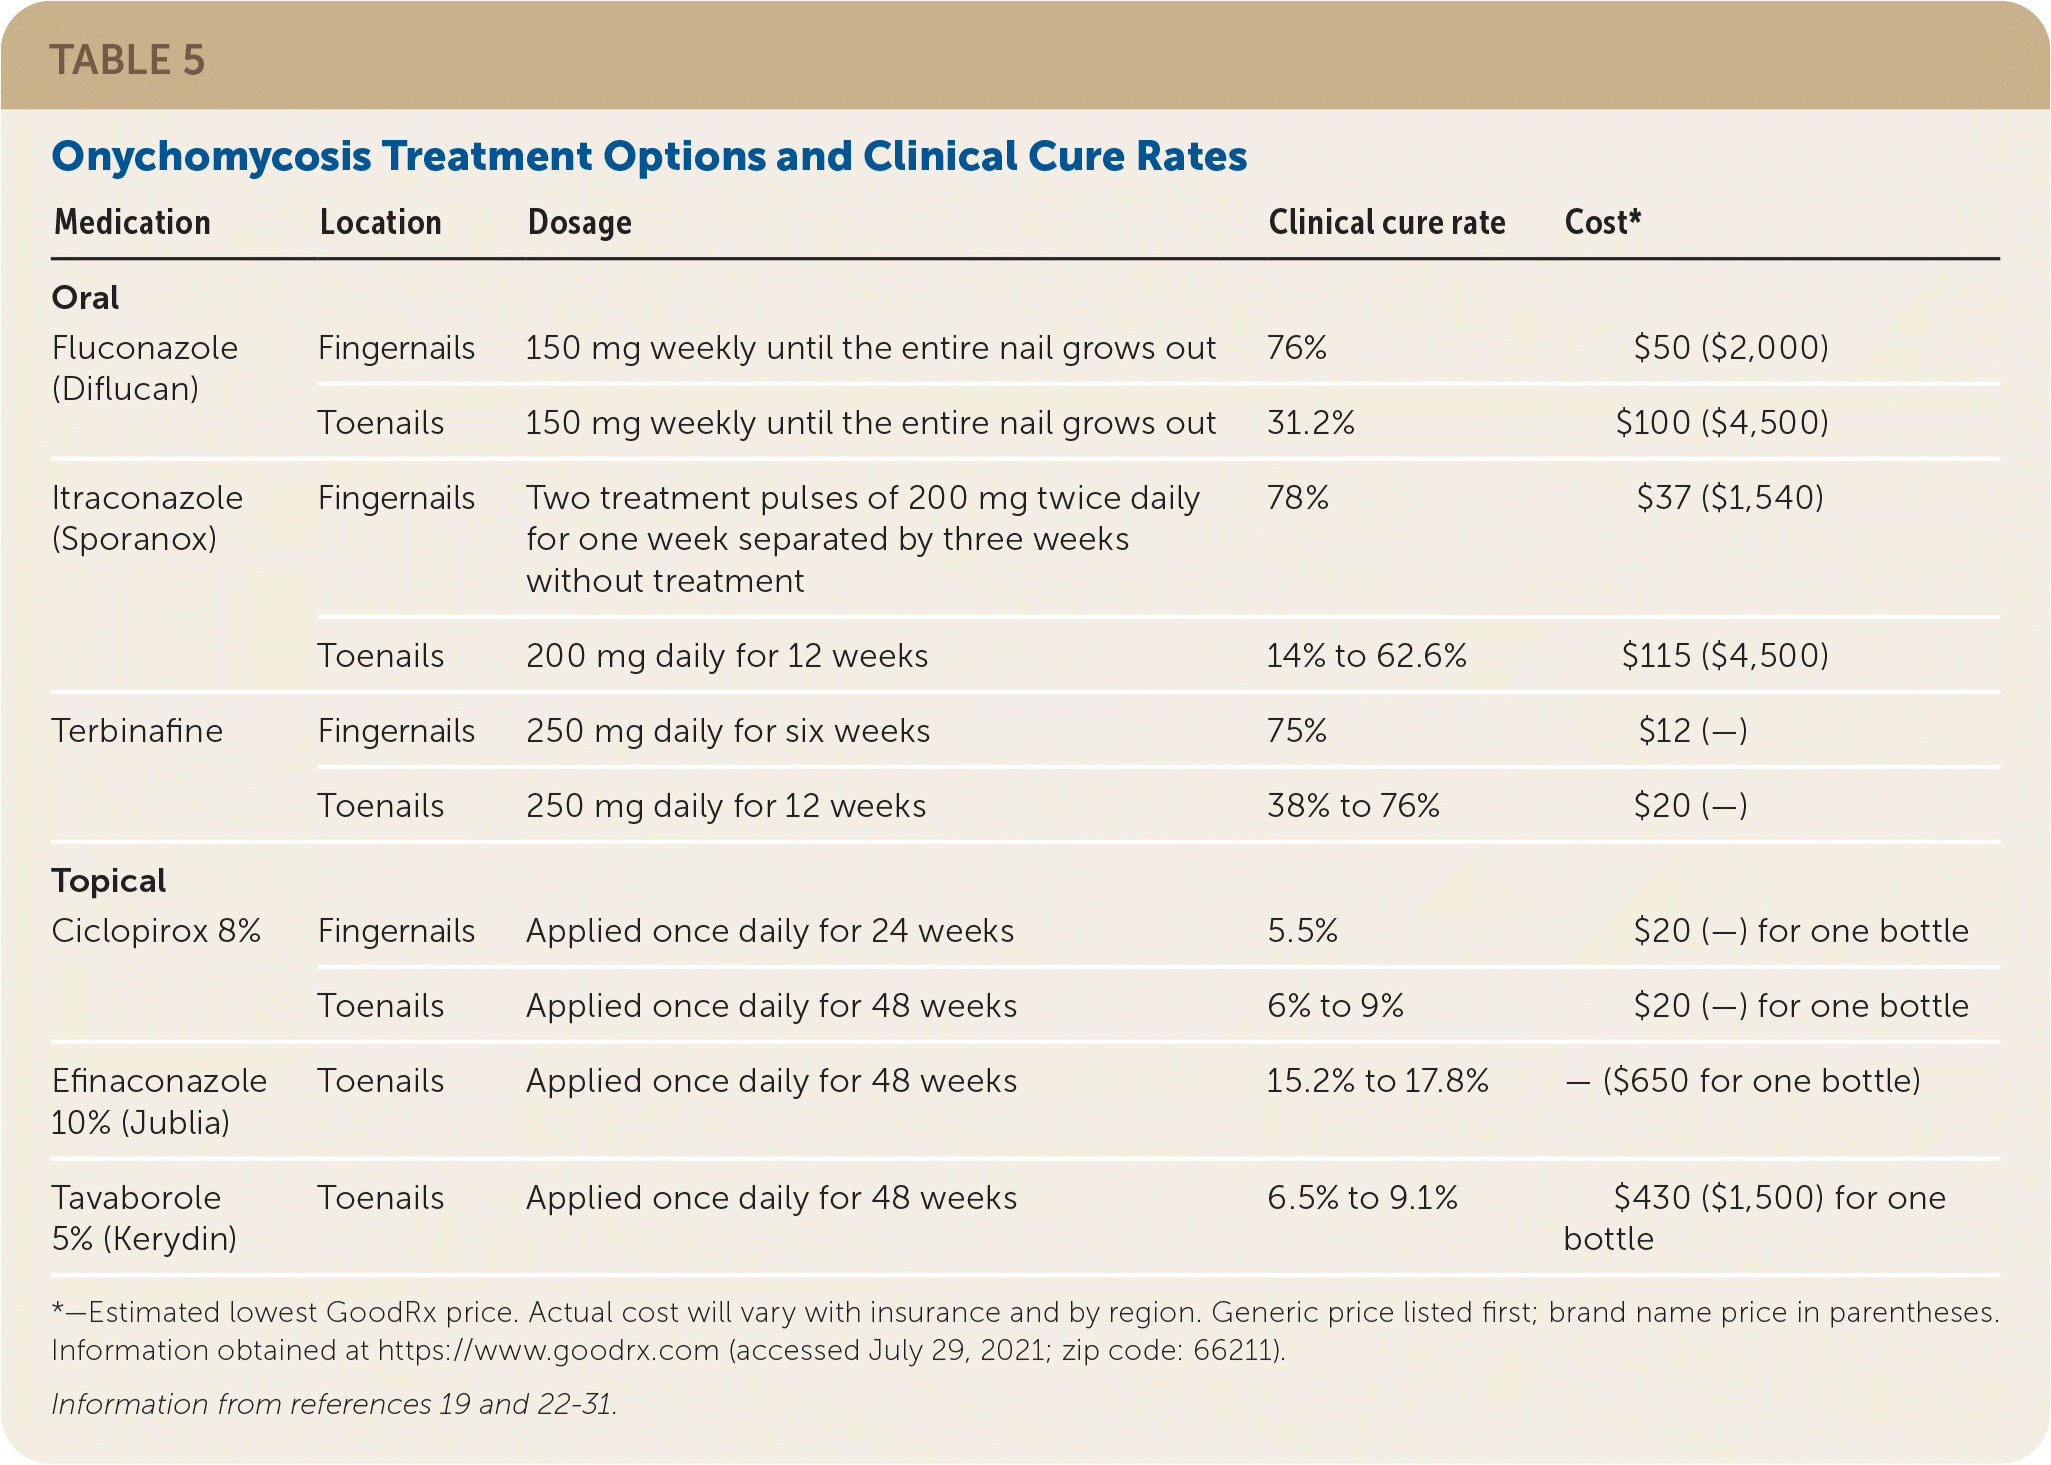
Task: Click the Terbinafine medication name
Action: coord(137,731)
